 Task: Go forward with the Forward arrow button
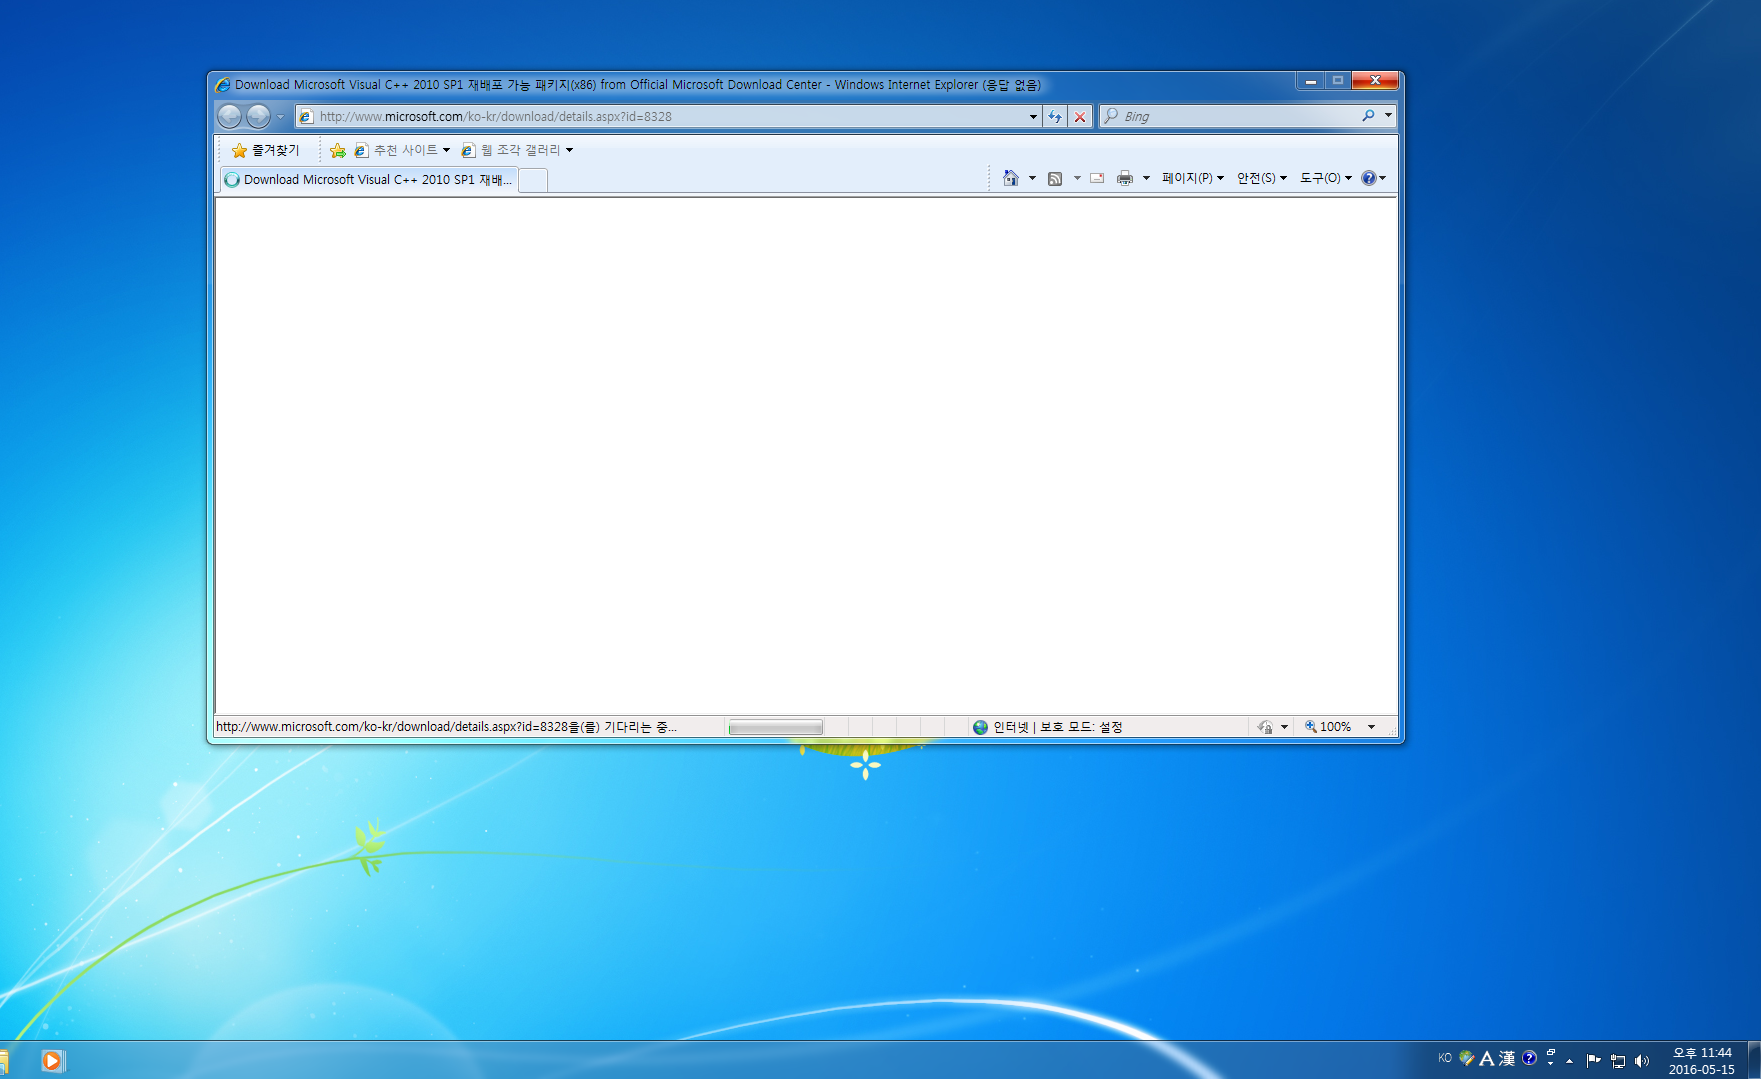point(258,116)
